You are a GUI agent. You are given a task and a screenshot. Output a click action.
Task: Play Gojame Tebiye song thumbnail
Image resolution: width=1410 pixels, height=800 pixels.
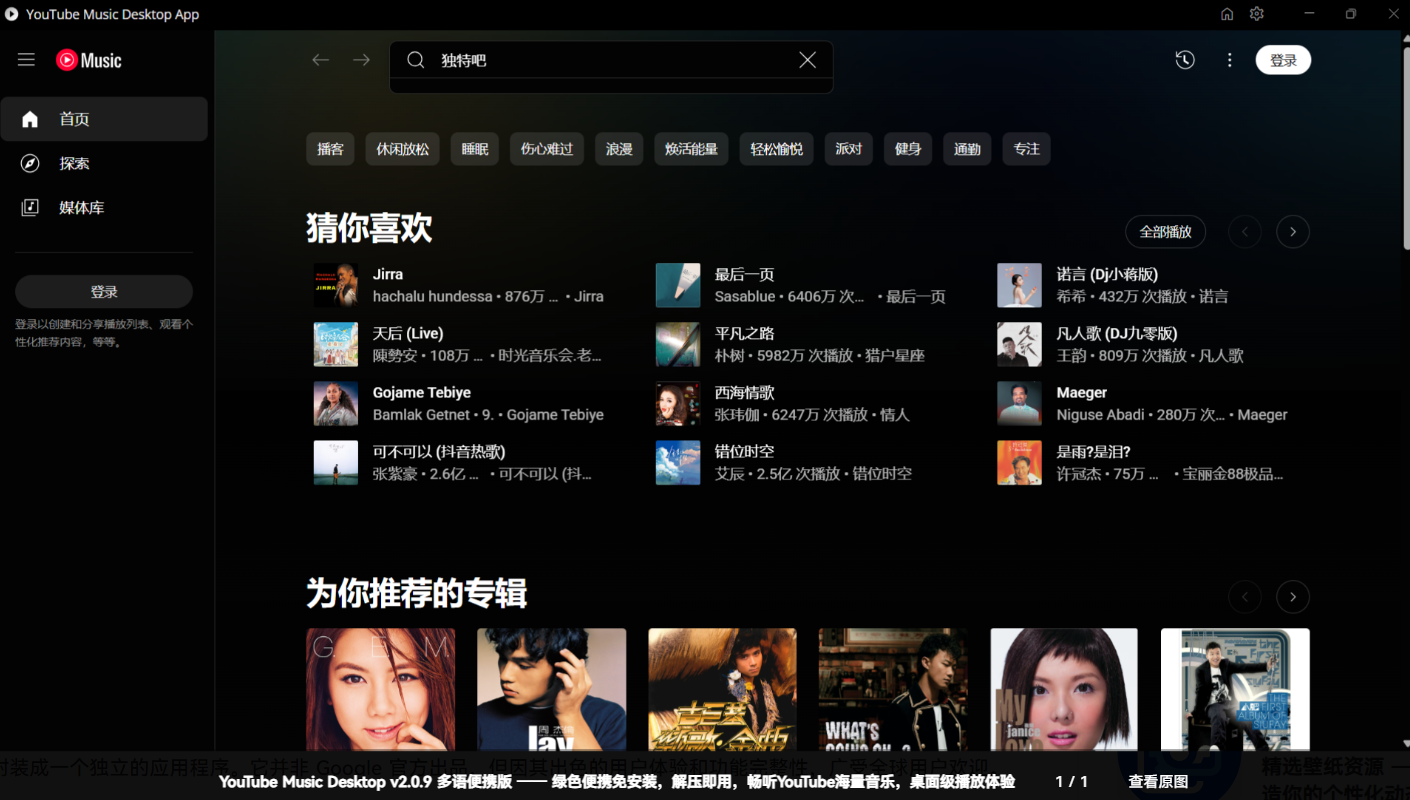[336, 403]
